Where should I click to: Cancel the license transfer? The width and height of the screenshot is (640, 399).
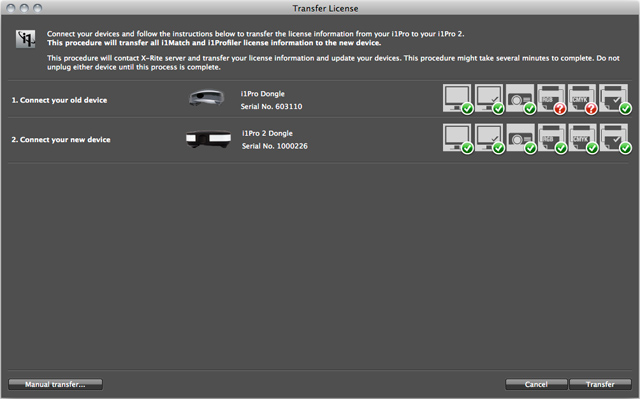[536, 384]
